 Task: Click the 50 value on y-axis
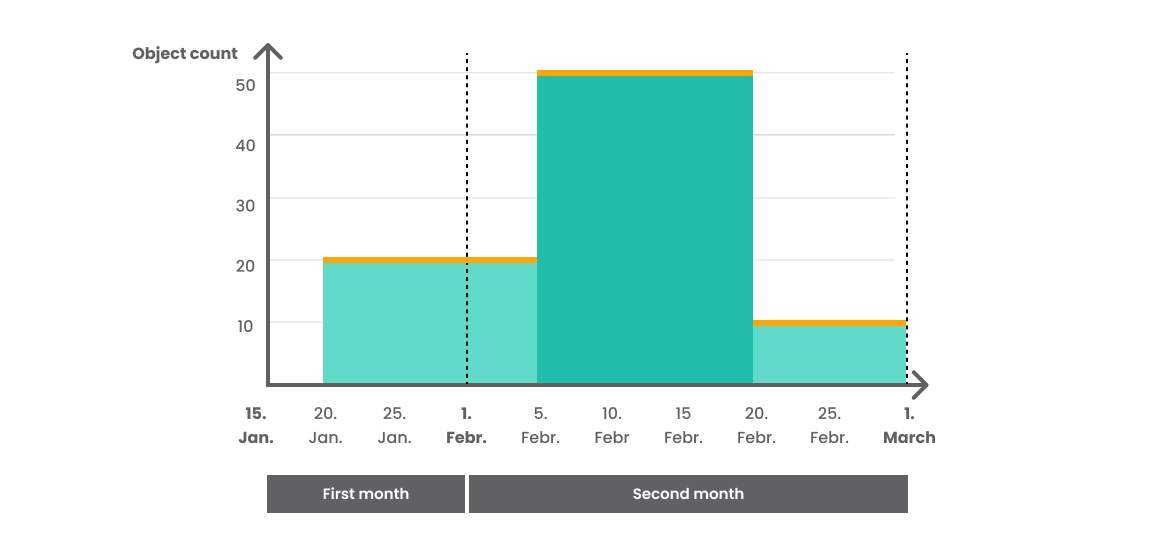tap(245, 84)
